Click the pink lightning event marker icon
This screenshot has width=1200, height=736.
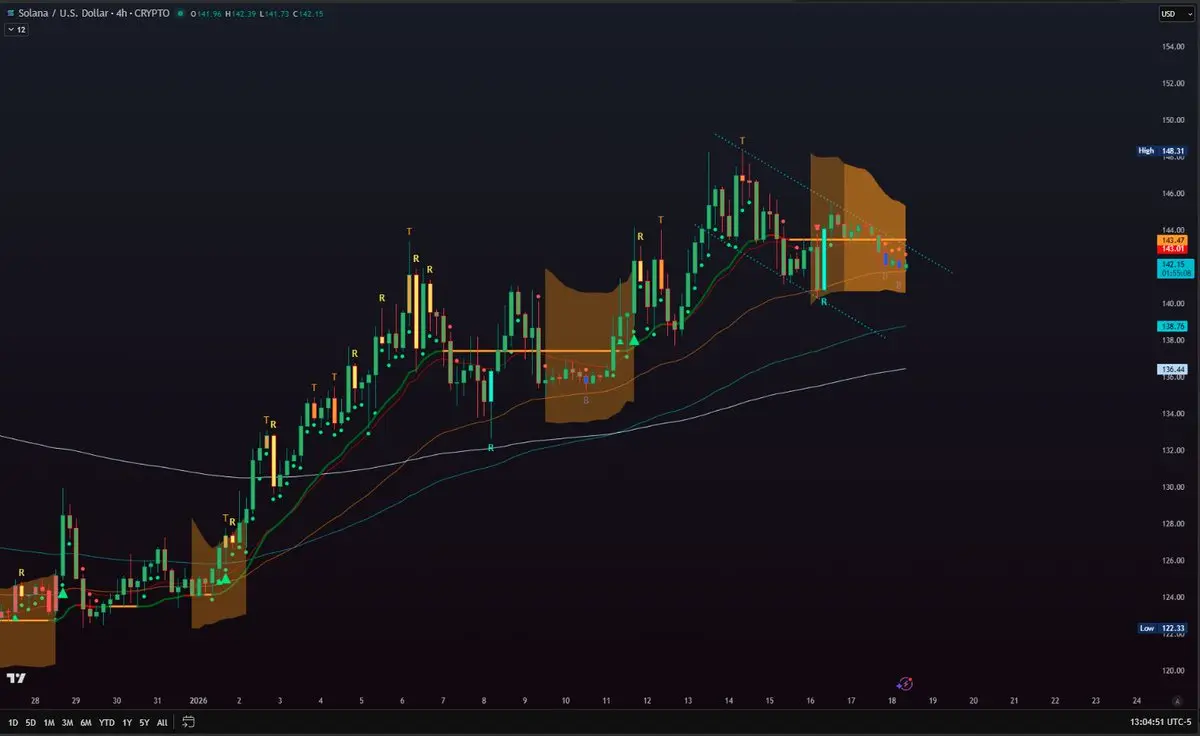pos(905,684)
